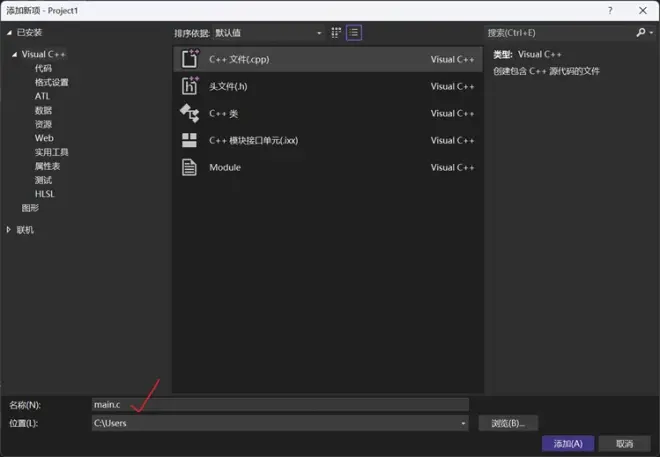The height and width of the screenshot is (457, 660).
Task: Click the 创建包含 C++ 源代码的文件 description
Action: pos(546,71)
